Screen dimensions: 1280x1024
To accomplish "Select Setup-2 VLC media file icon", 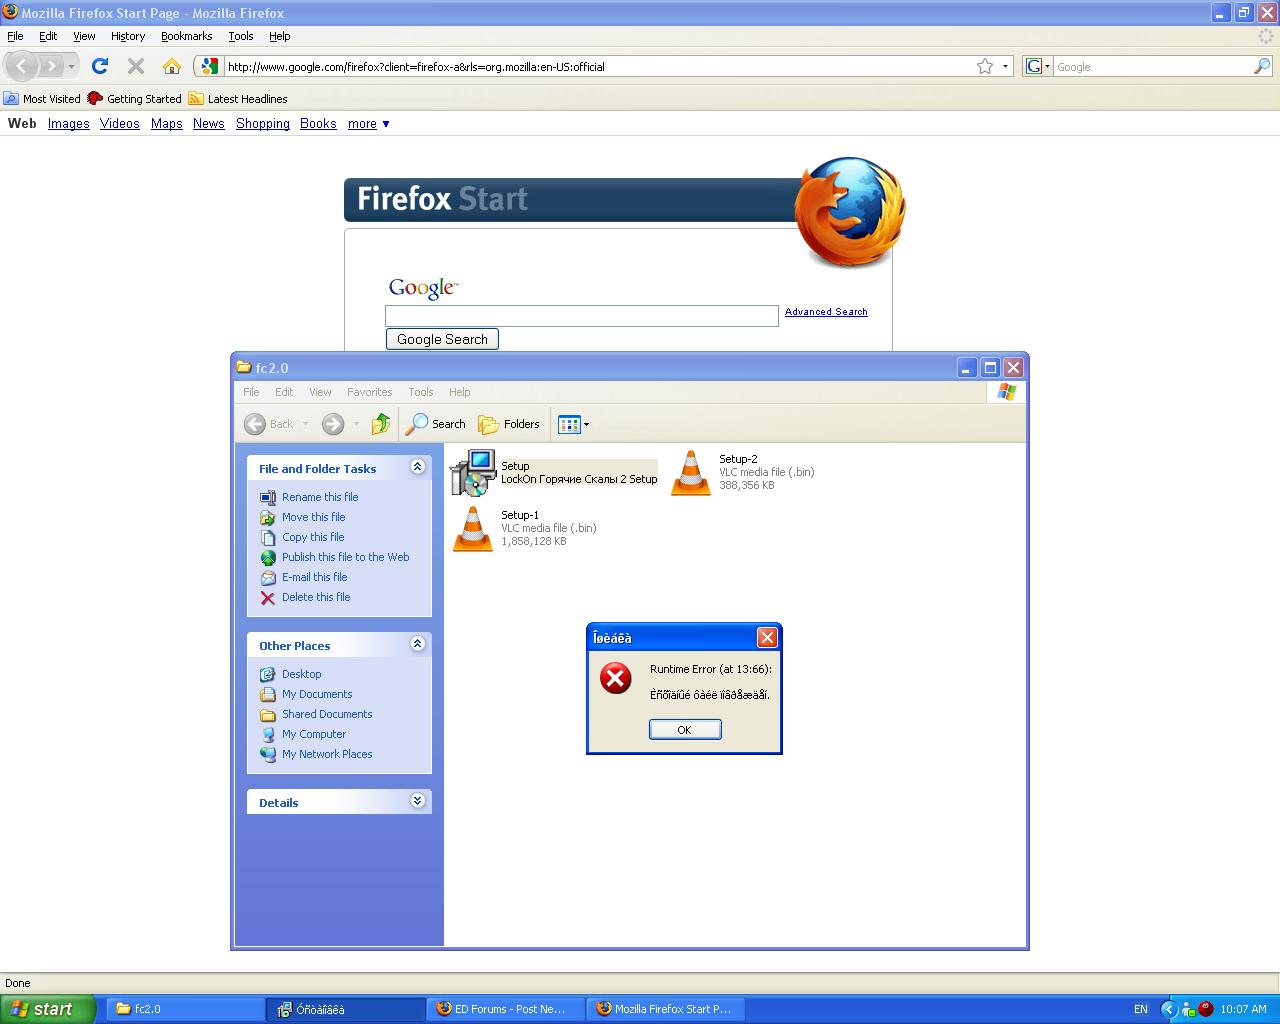I will pos(691,472).
